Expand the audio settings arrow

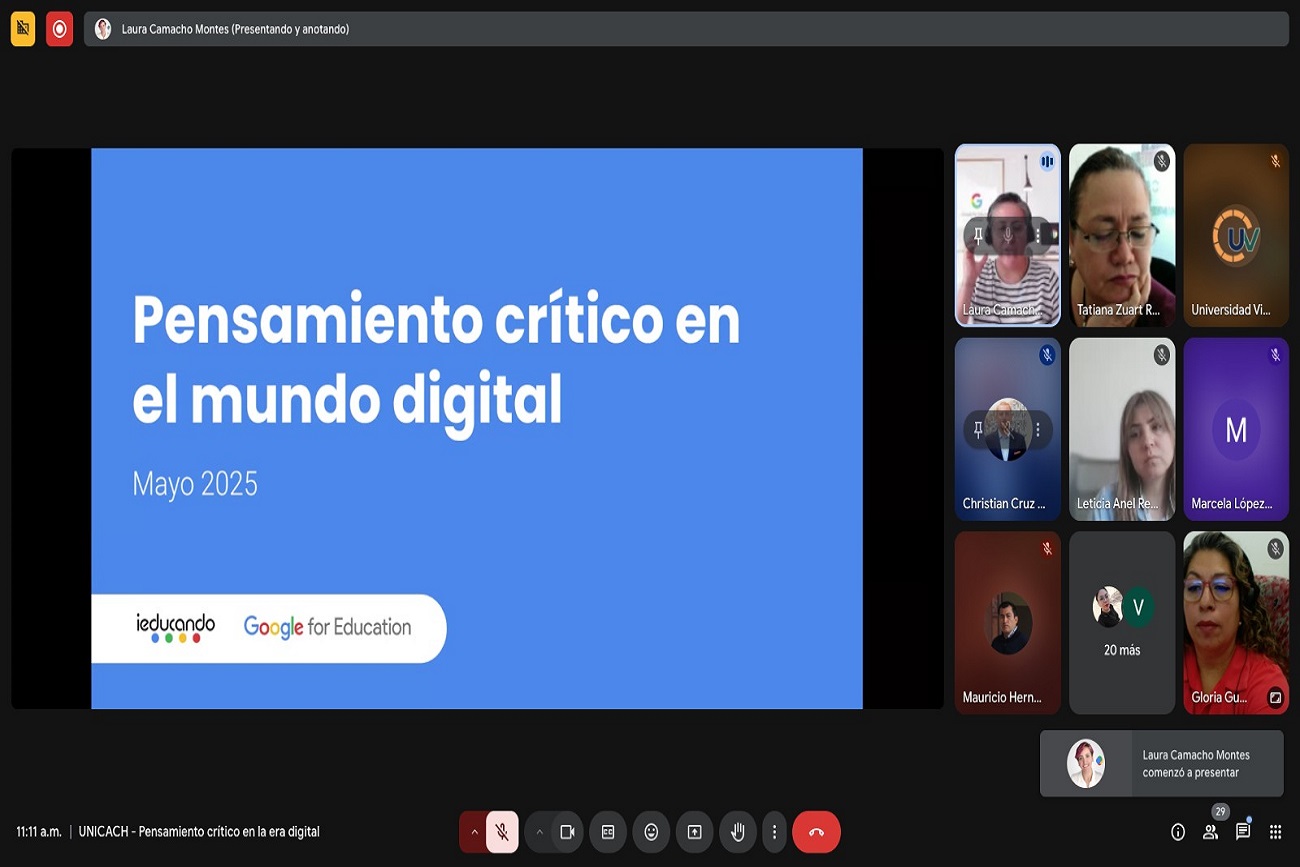[474, 832]
